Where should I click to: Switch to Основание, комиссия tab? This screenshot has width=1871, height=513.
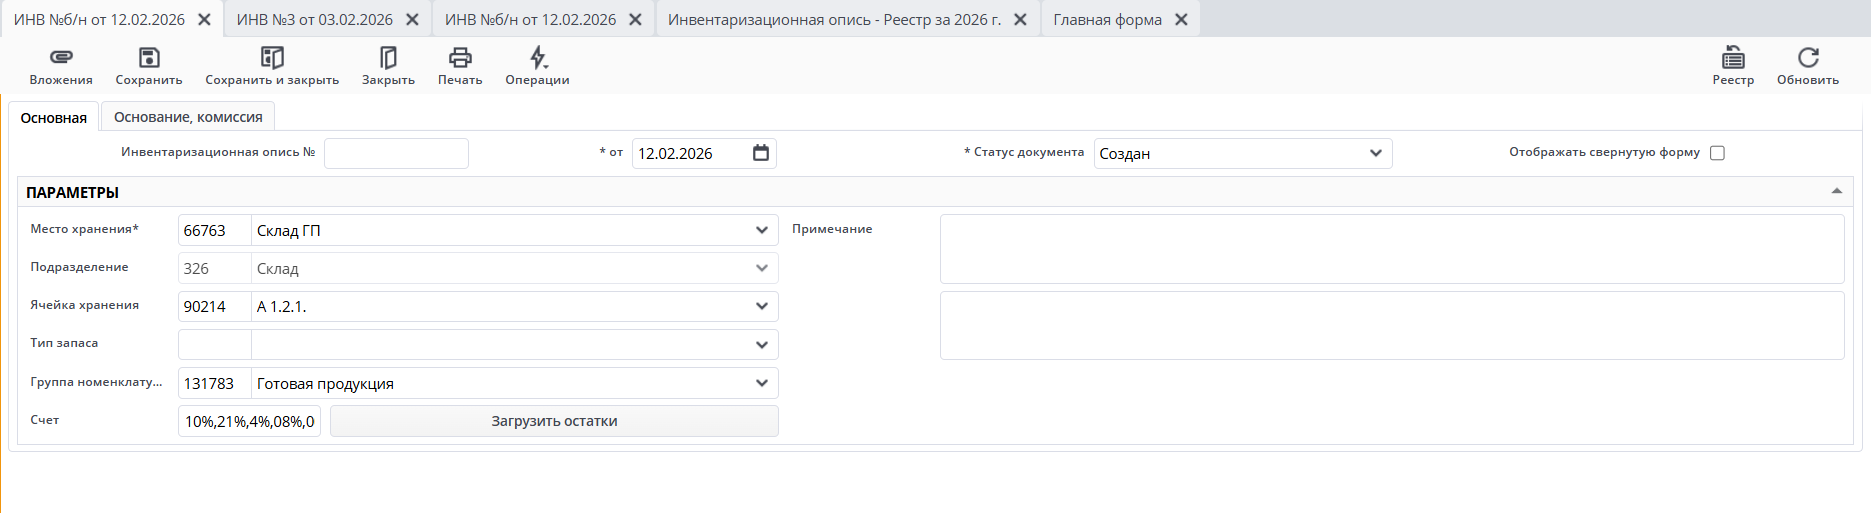pos(188,117)
